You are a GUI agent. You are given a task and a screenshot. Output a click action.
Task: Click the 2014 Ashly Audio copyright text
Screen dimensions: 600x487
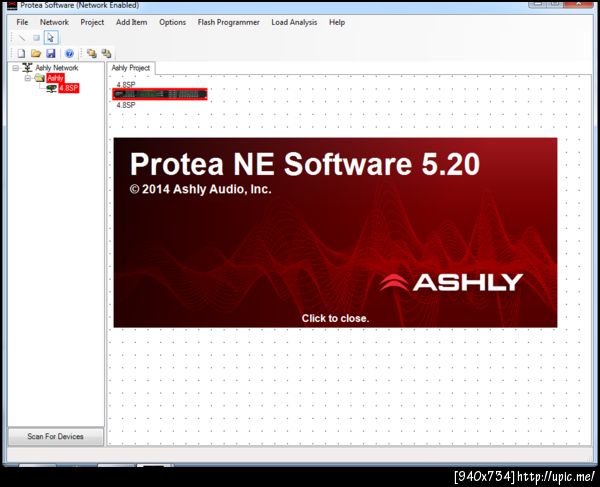pos(201,189)
